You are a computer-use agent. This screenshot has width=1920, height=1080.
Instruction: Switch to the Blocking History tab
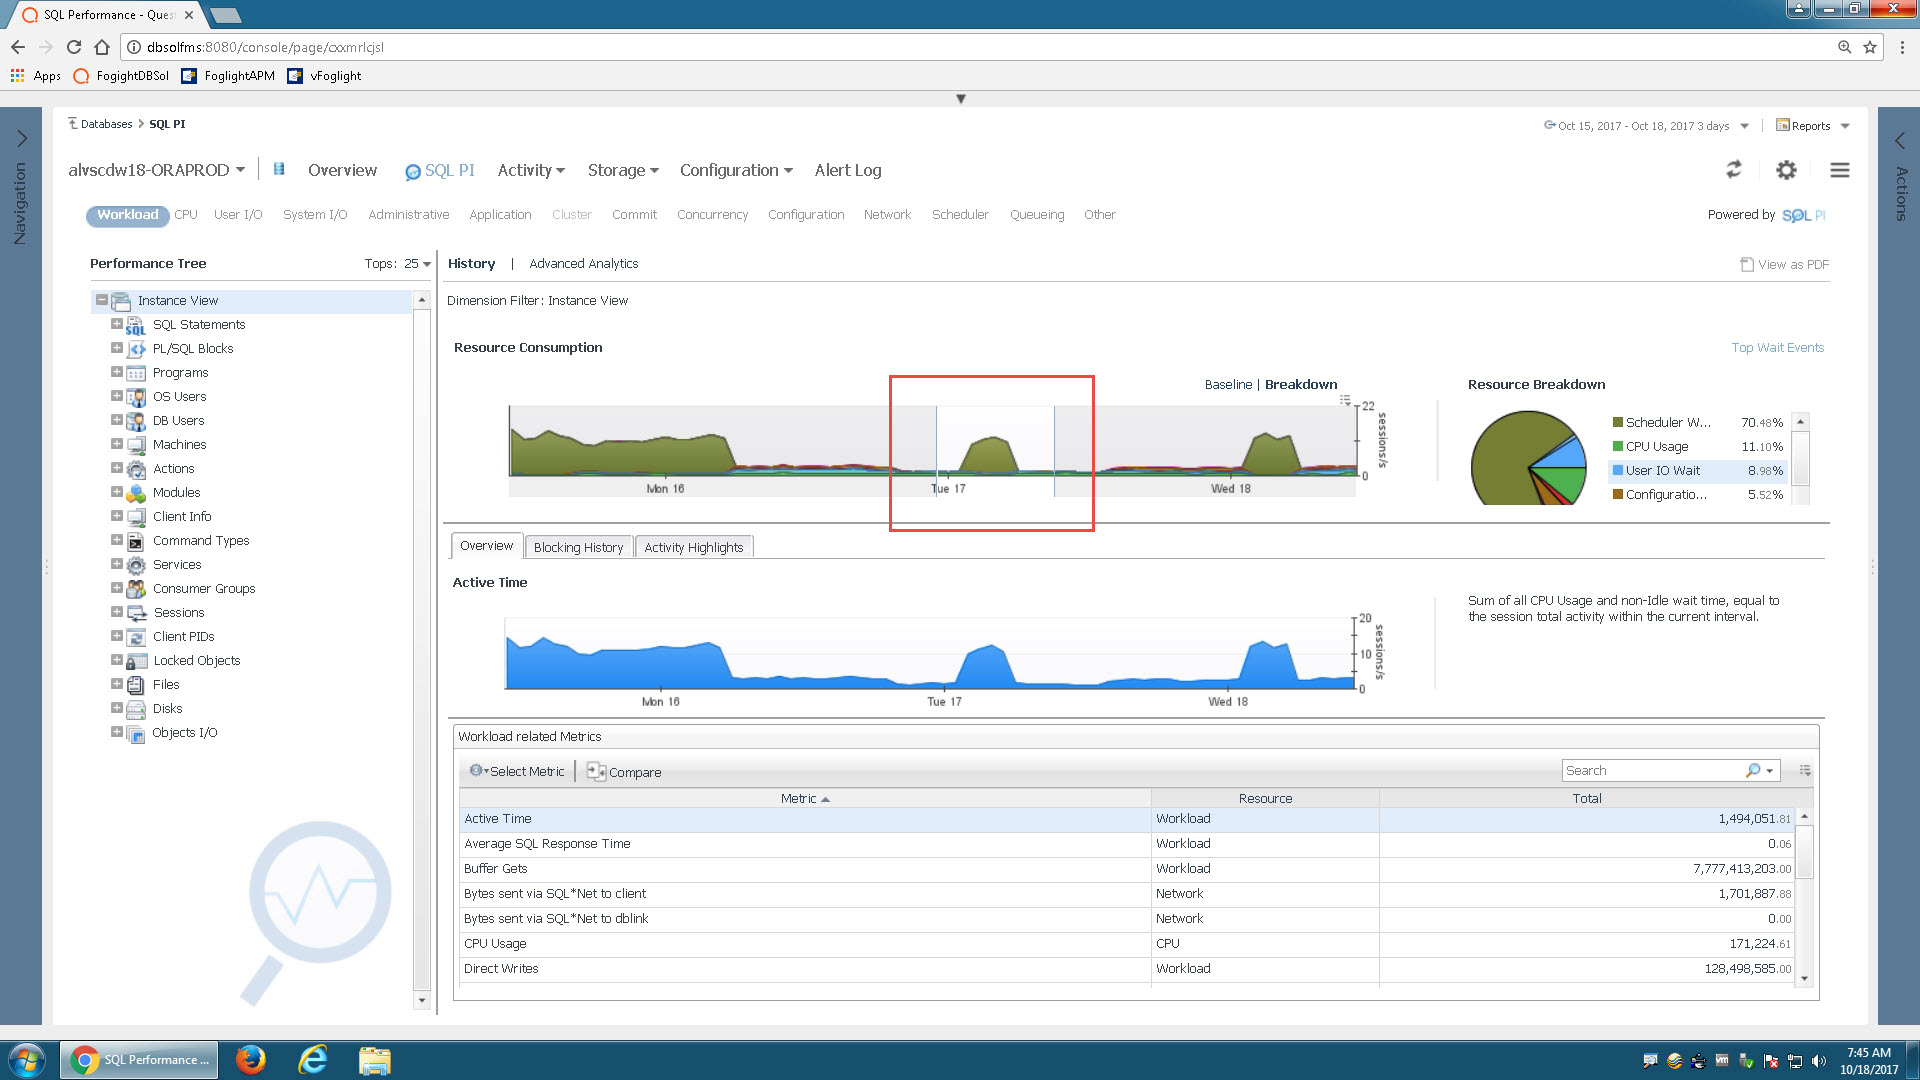[x=578, y=547]
